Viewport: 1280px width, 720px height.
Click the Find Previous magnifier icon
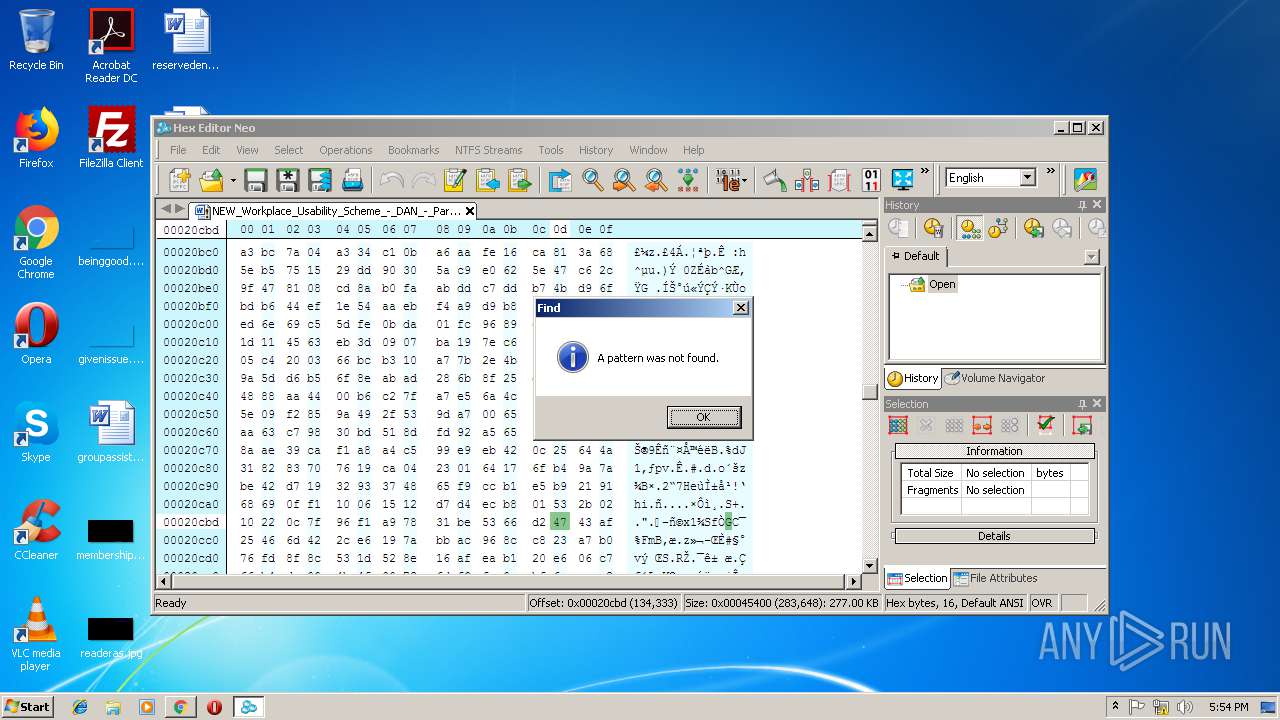pos(624,180)
